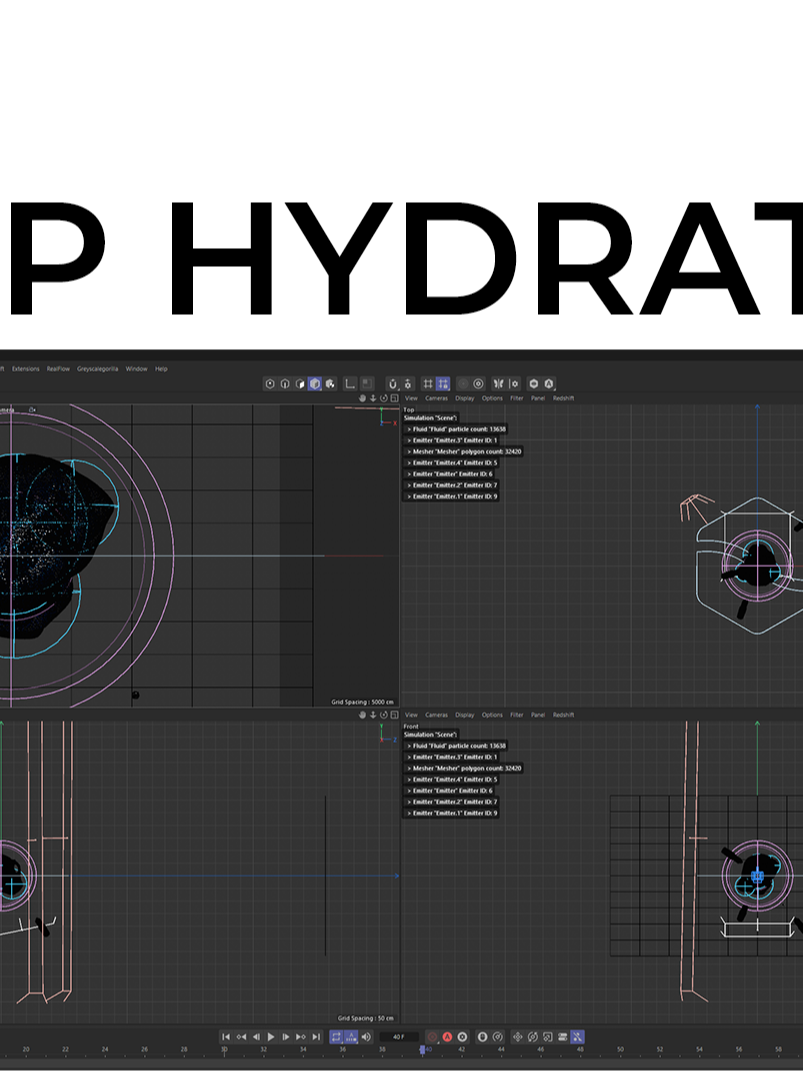The width and height of the screenshot is (803, 1071).
Task: Click the maximize view icon above the Top view
Action: 394,398
